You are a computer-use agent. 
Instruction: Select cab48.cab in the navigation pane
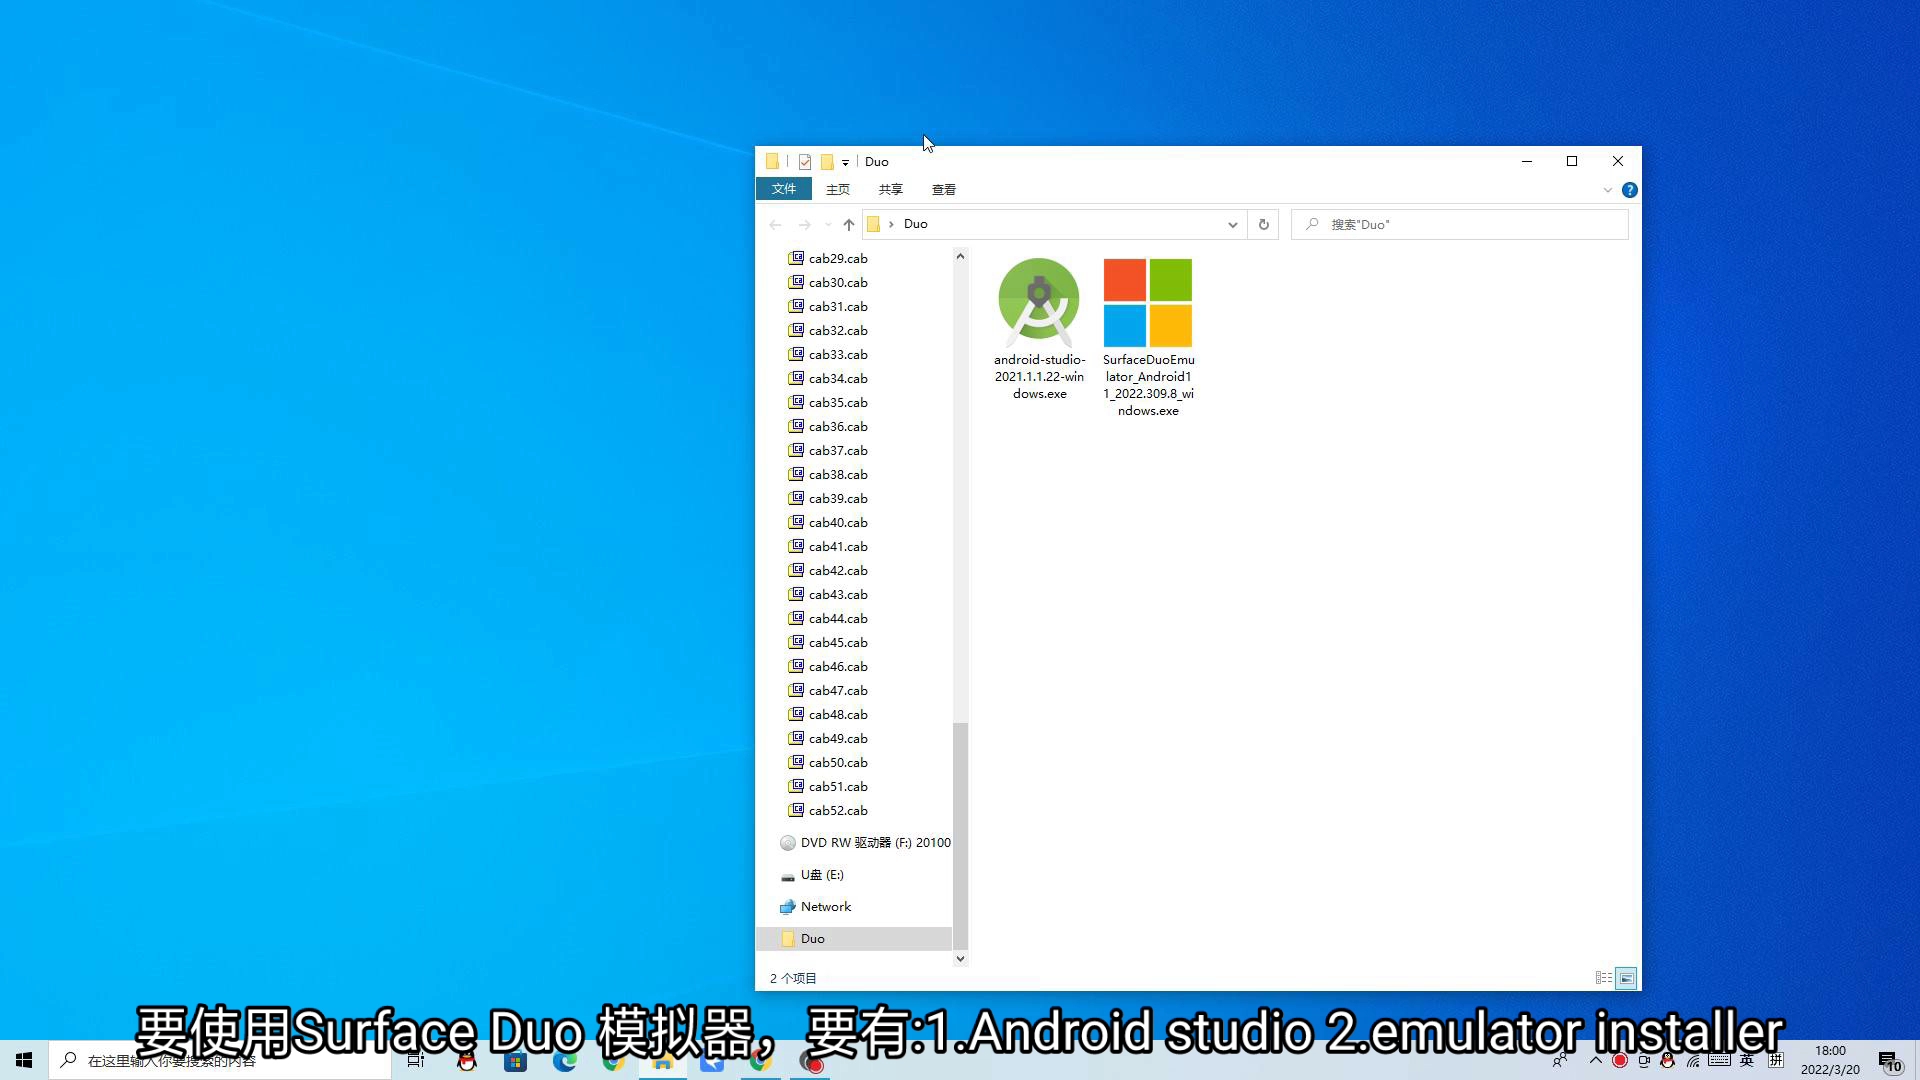pyautogui.click(x=838, y=714)
